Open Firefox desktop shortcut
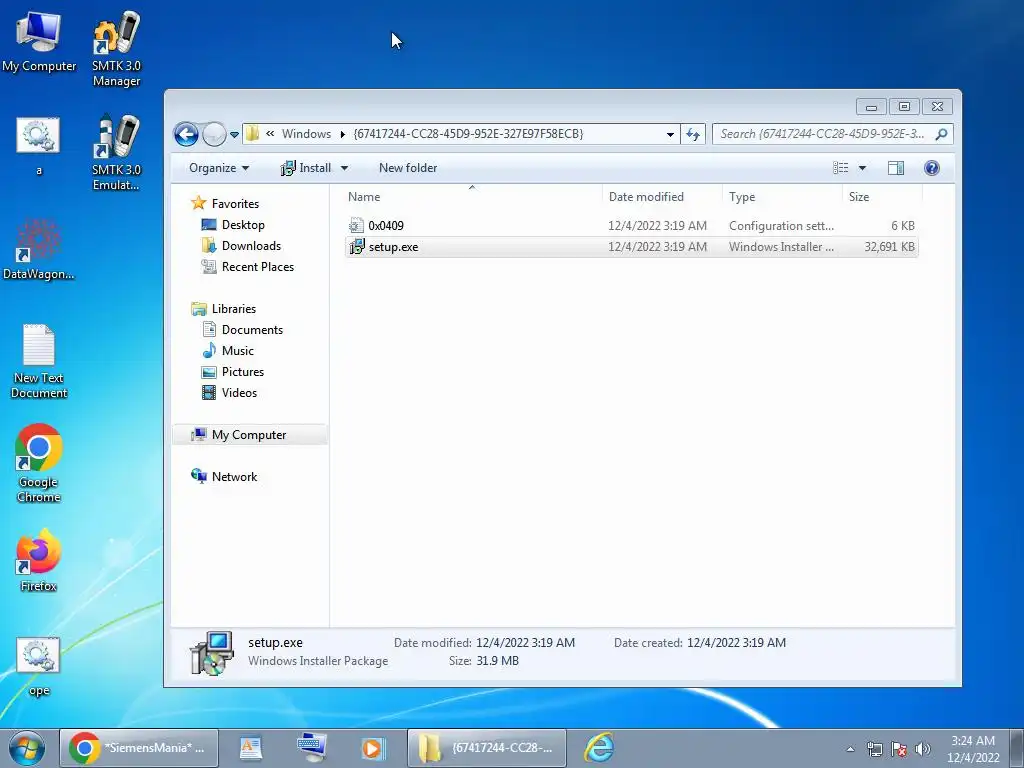Screen dimensions: 1024x768 pyautogui.click(x=39, y=560)
